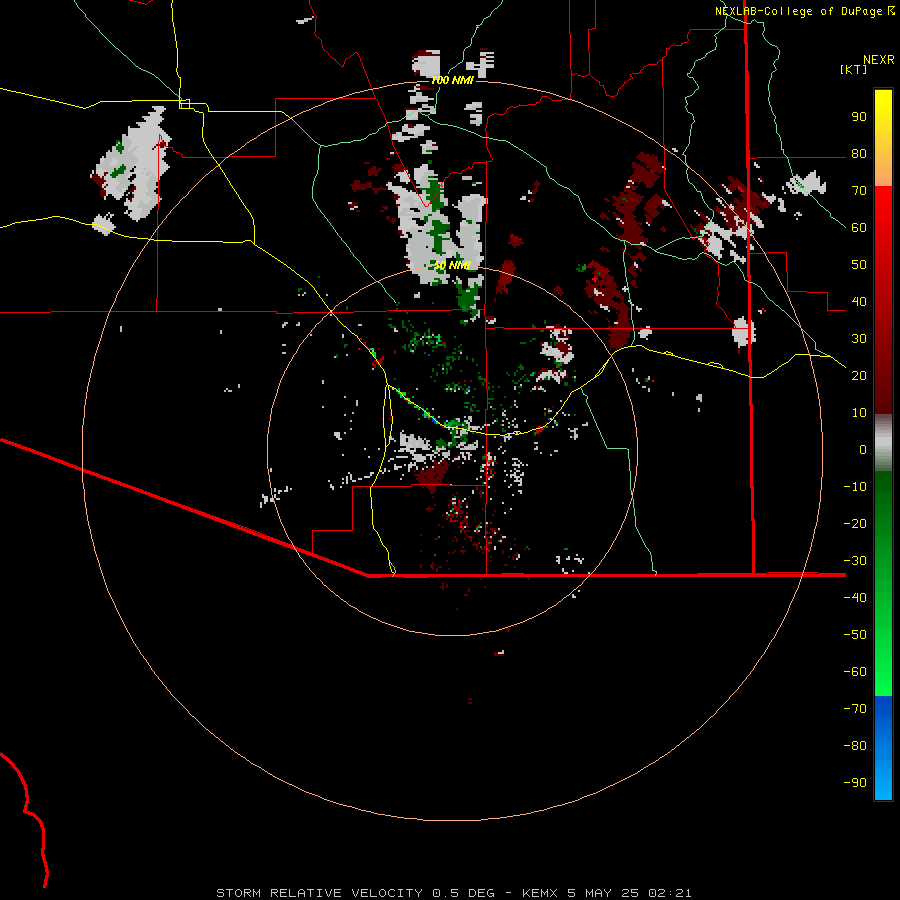
Task: Click the -90 value on velocity scale
Action: click(855, 782)
